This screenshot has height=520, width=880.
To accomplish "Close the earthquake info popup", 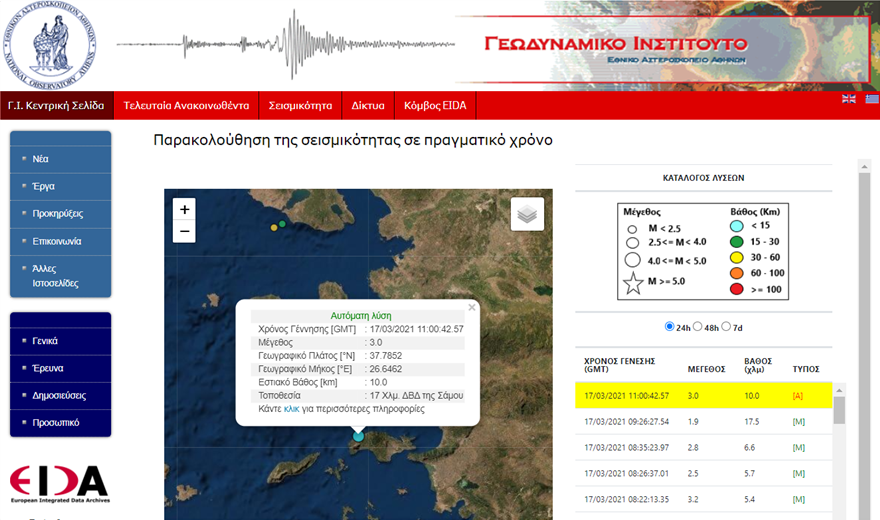I will click(472, 309).
